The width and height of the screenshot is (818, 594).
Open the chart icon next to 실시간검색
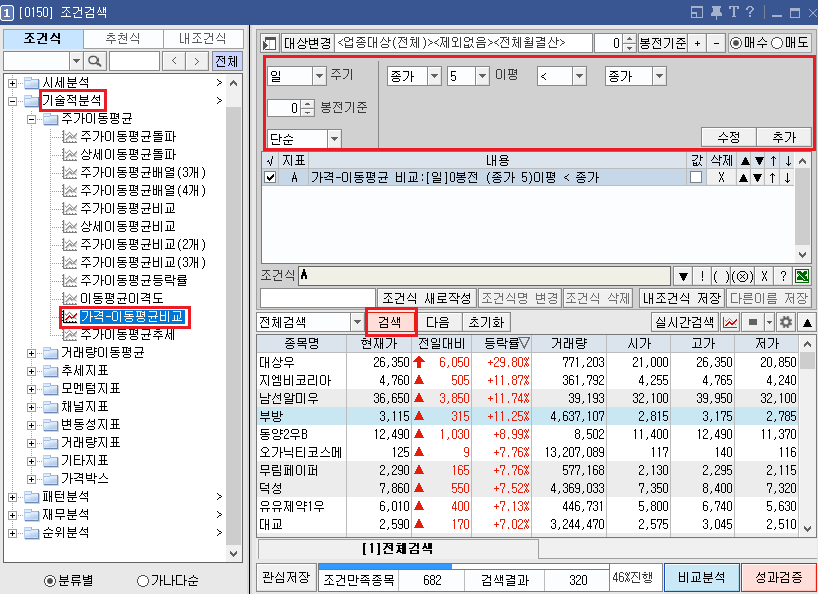pyautogui.click(x=730, y=322)
